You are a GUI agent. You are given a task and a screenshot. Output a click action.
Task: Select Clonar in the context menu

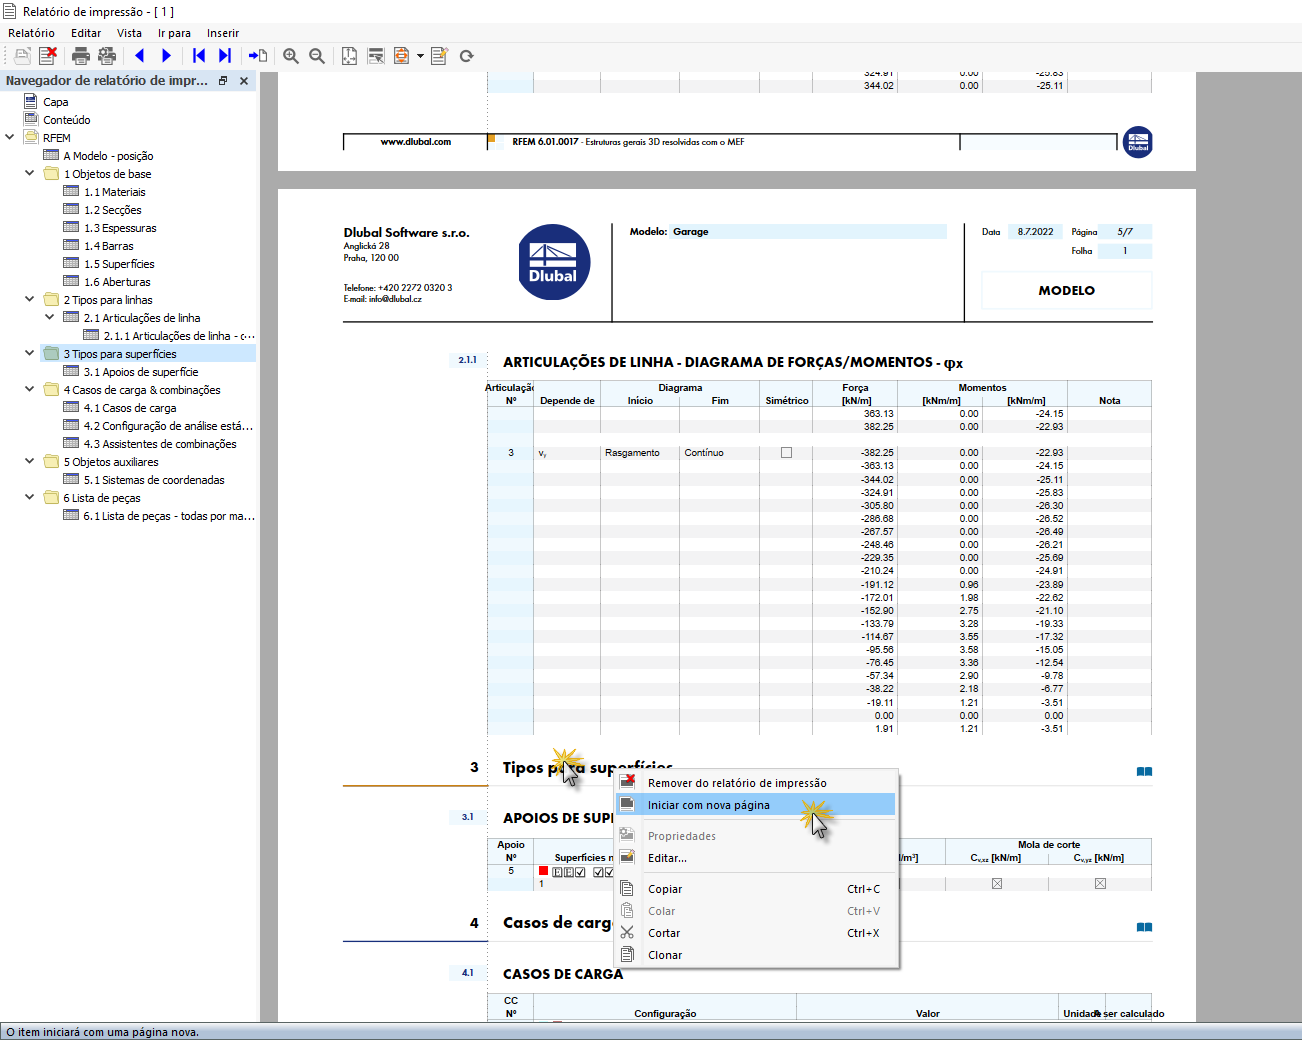[x=755, y=955]
